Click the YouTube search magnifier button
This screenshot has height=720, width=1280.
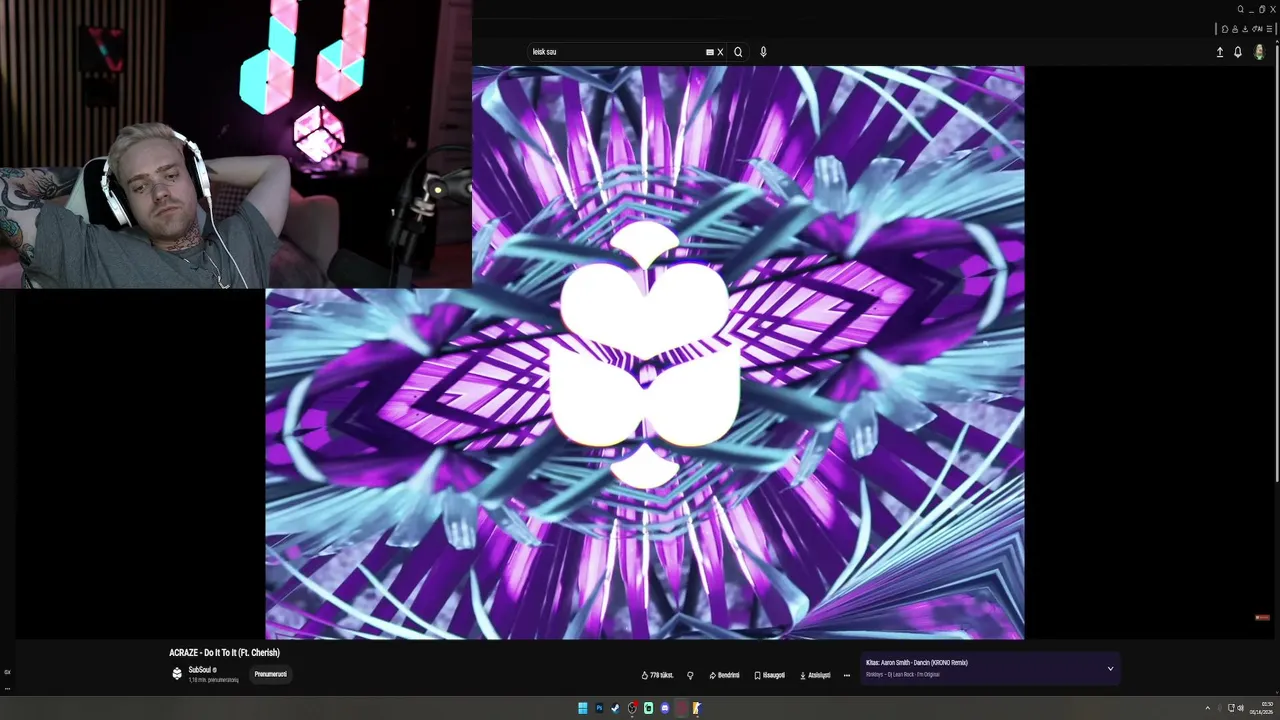point(738,52)
